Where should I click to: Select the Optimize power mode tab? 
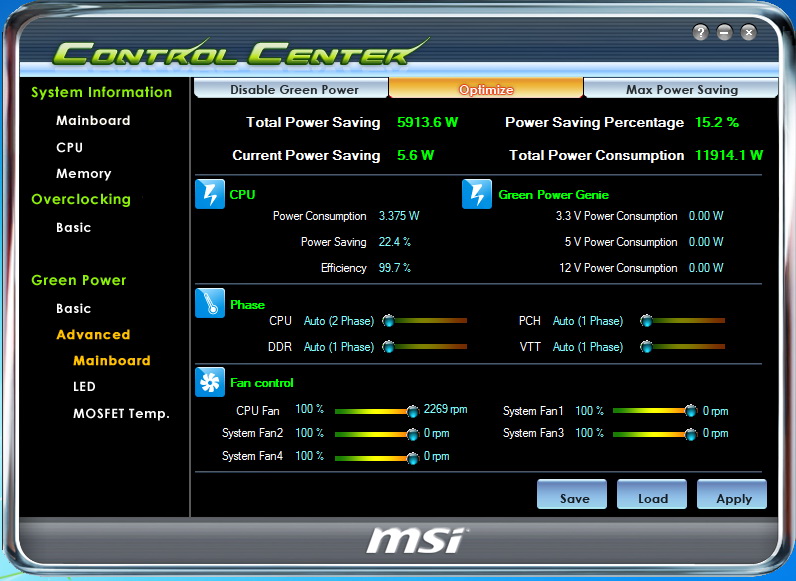tap(486, 89)
